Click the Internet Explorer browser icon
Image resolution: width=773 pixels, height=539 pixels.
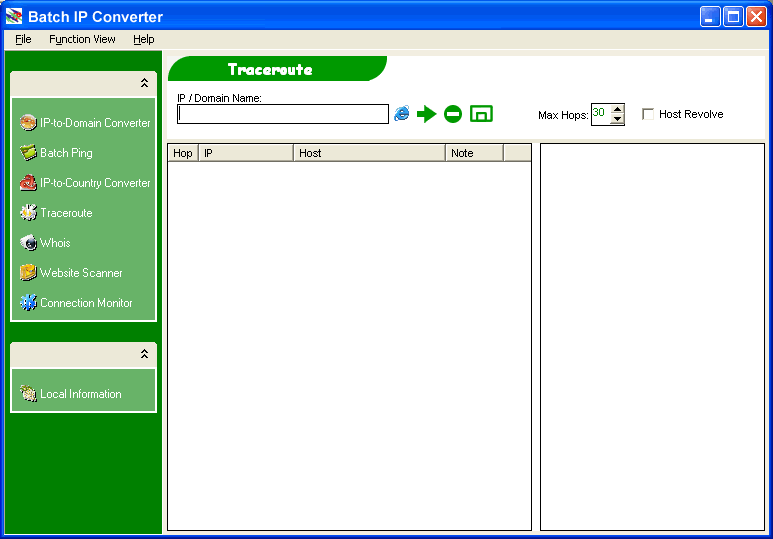coord(402,113)
